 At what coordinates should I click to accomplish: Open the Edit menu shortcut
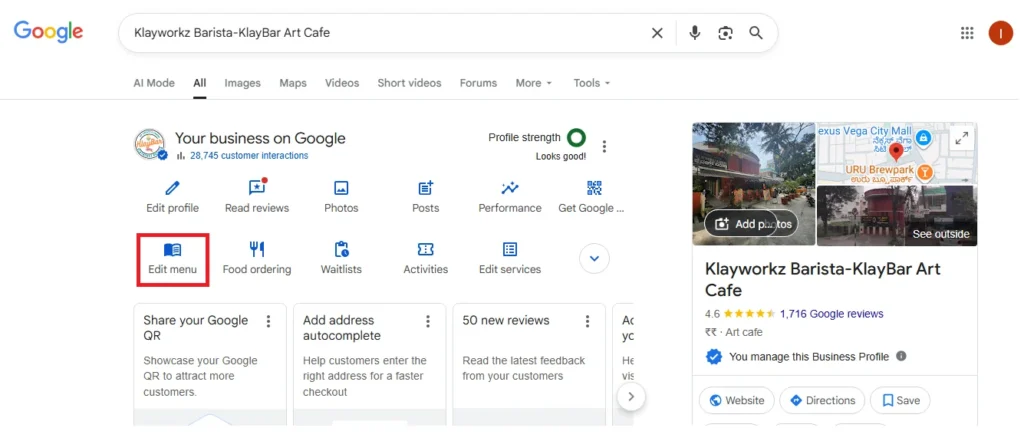(172, 259)
